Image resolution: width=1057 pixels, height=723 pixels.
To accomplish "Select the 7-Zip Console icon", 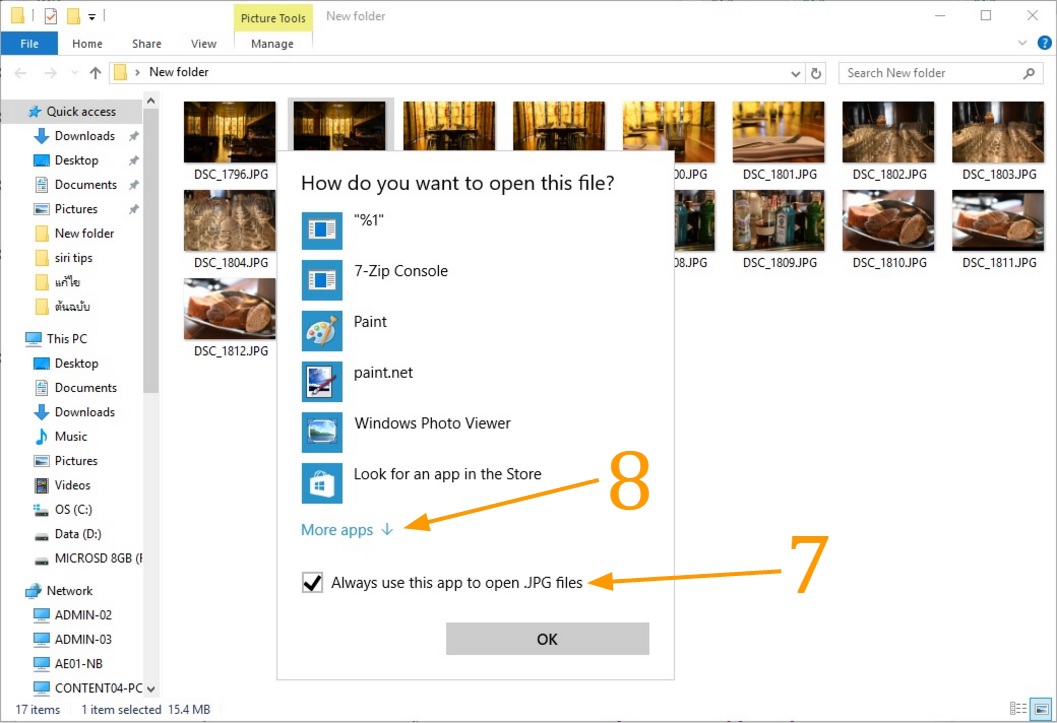I will 322,280.
